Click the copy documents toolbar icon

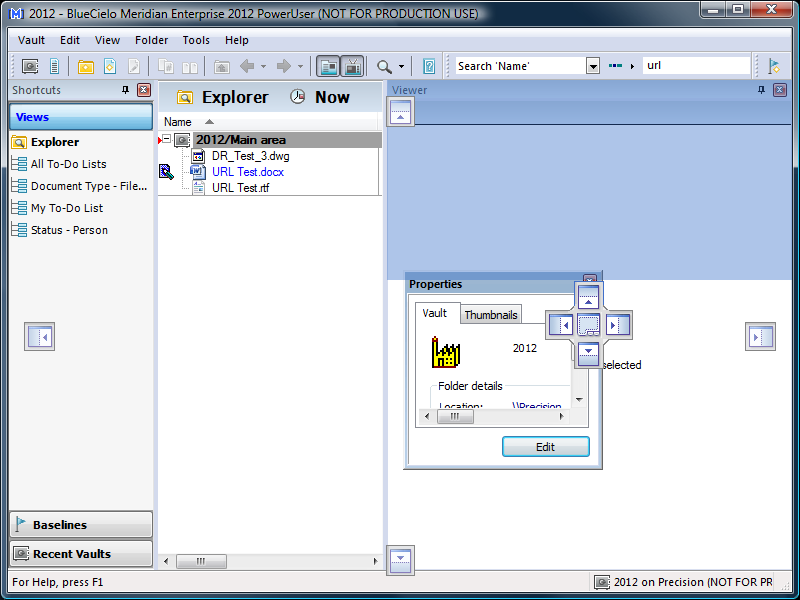click(165, 66)
